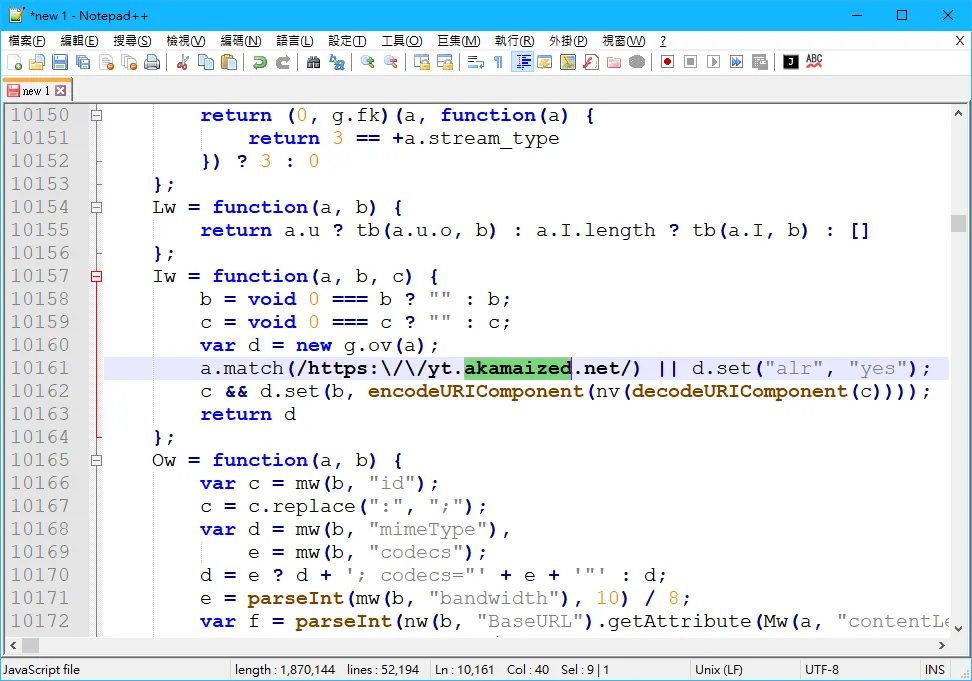
Task: Click UTF-8 encoding in status bar
Action: tap(823, 670)
